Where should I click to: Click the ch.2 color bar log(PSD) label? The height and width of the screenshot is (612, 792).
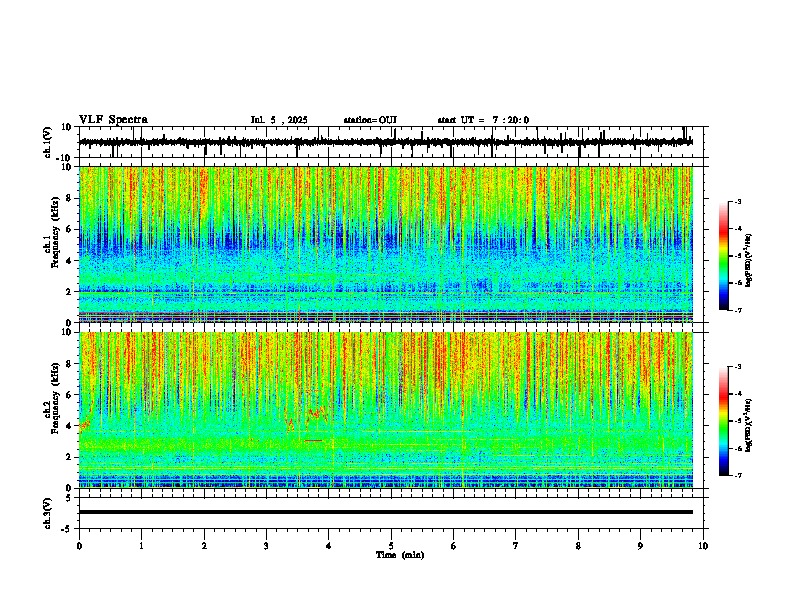(x=748, y=425)
